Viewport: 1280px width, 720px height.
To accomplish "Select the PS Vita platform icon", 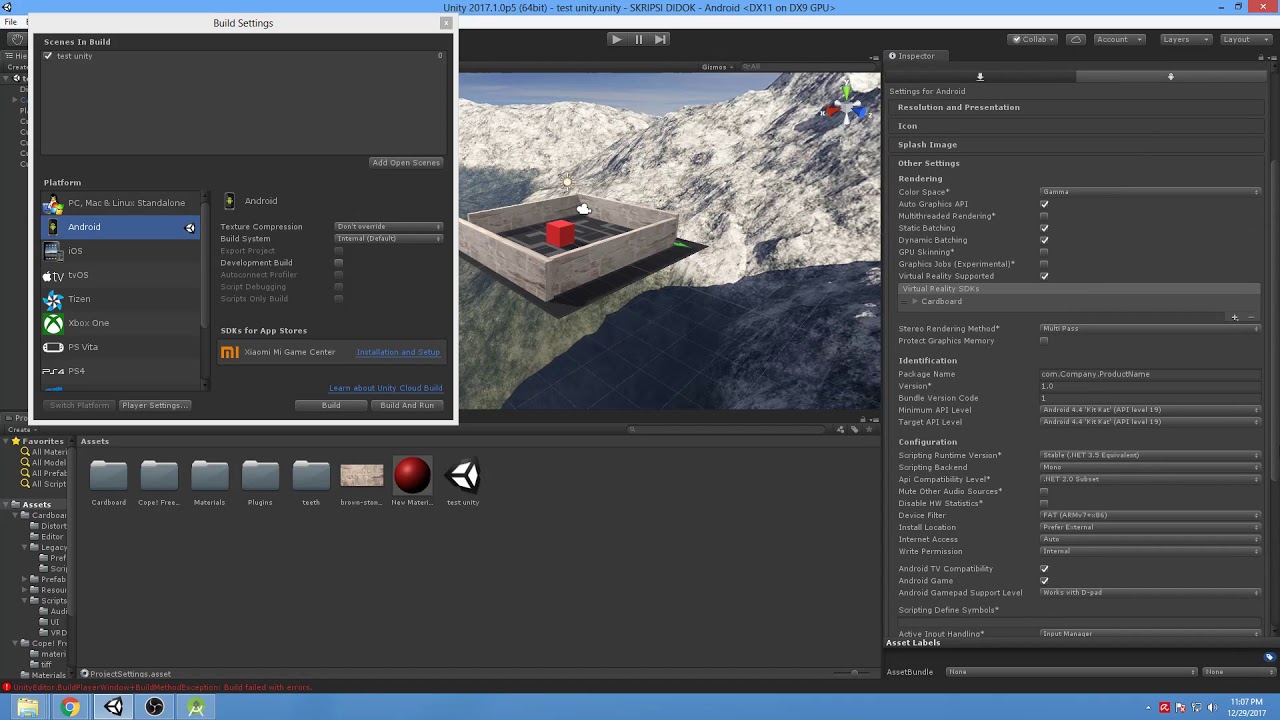I will point(53,347).
